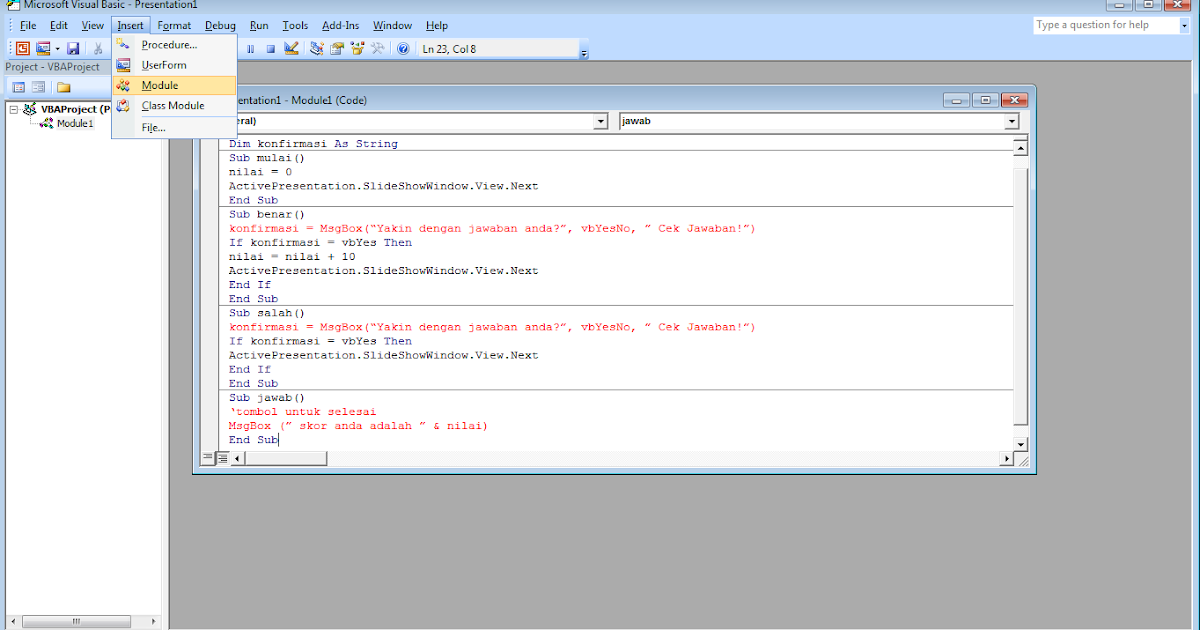1200x630 pixels.
Task: Choose UserForm from Insert menu
Action: pos(174,65)
